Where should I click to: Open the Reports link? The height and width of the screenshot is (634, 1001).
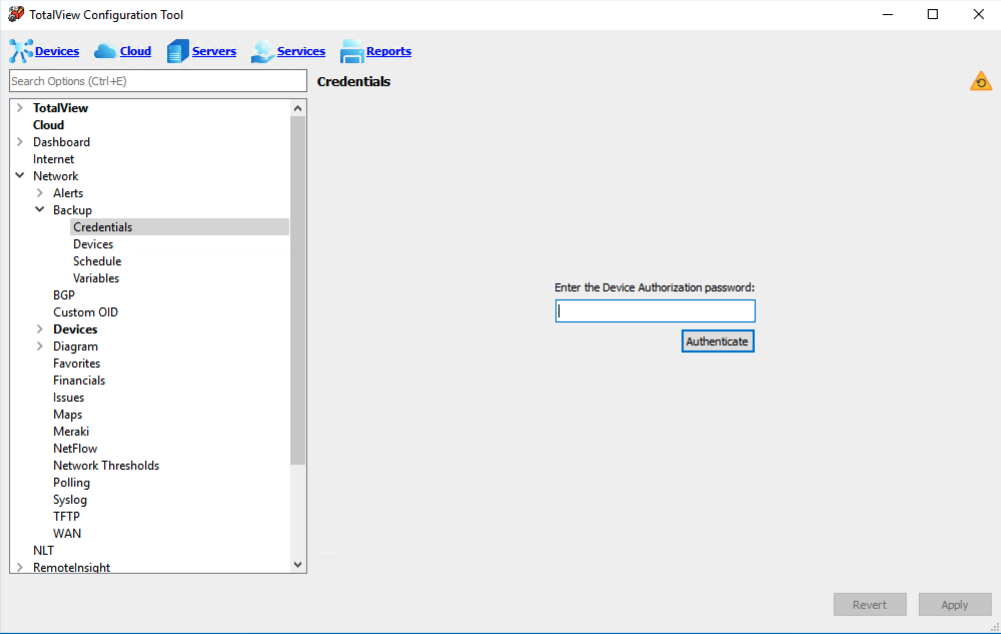389,51
